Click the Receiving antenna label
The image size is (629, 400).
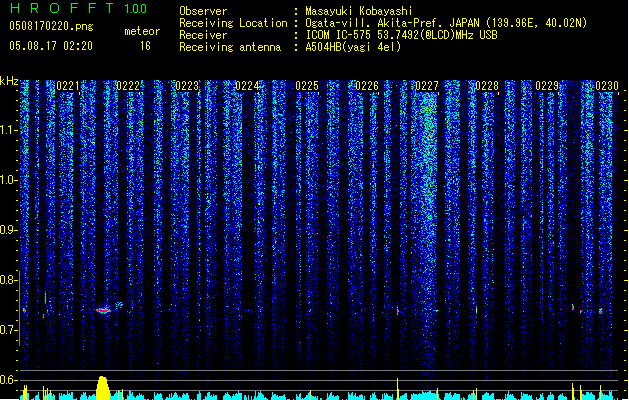click(230, 47)
